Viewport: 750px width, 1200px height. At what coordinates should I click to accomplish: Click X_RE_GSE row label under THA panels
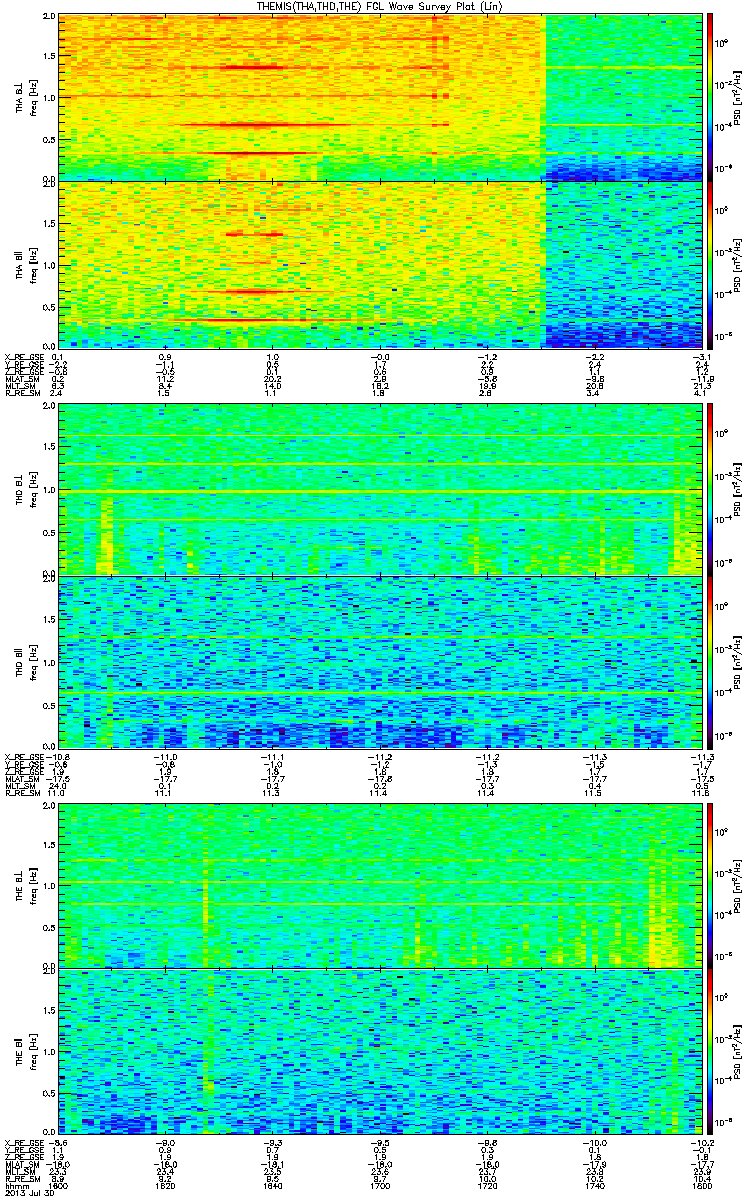tap(22, 356)
